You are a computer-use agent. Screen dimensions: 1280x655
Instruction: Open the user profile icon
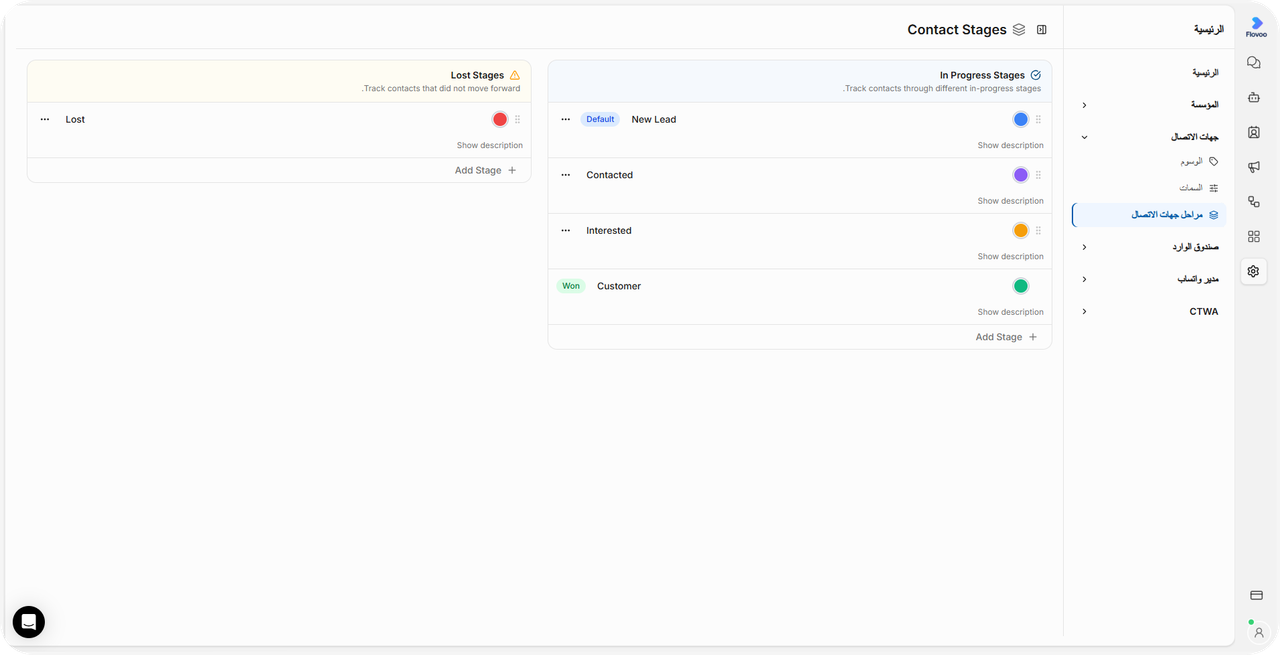click(x=1259, y=632)
